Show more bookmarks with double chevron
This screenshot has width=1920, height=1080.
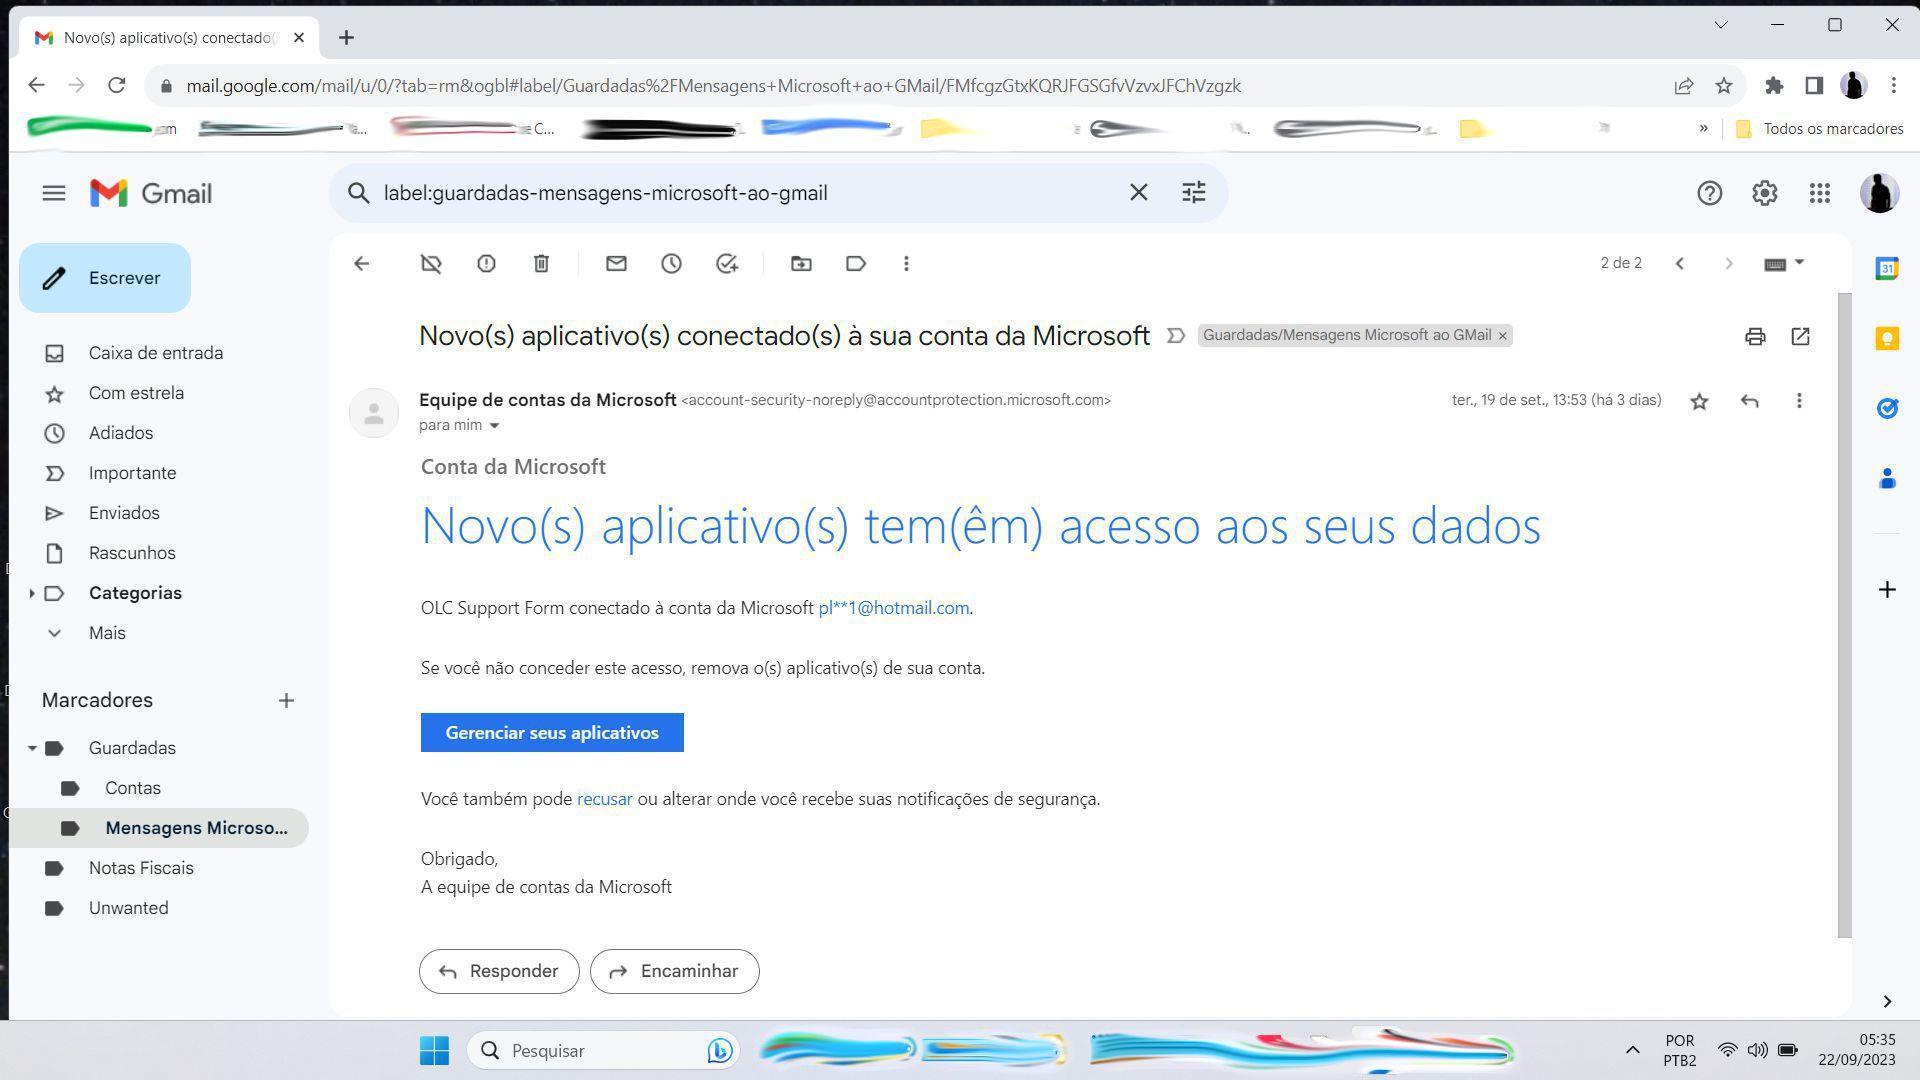1703,129
